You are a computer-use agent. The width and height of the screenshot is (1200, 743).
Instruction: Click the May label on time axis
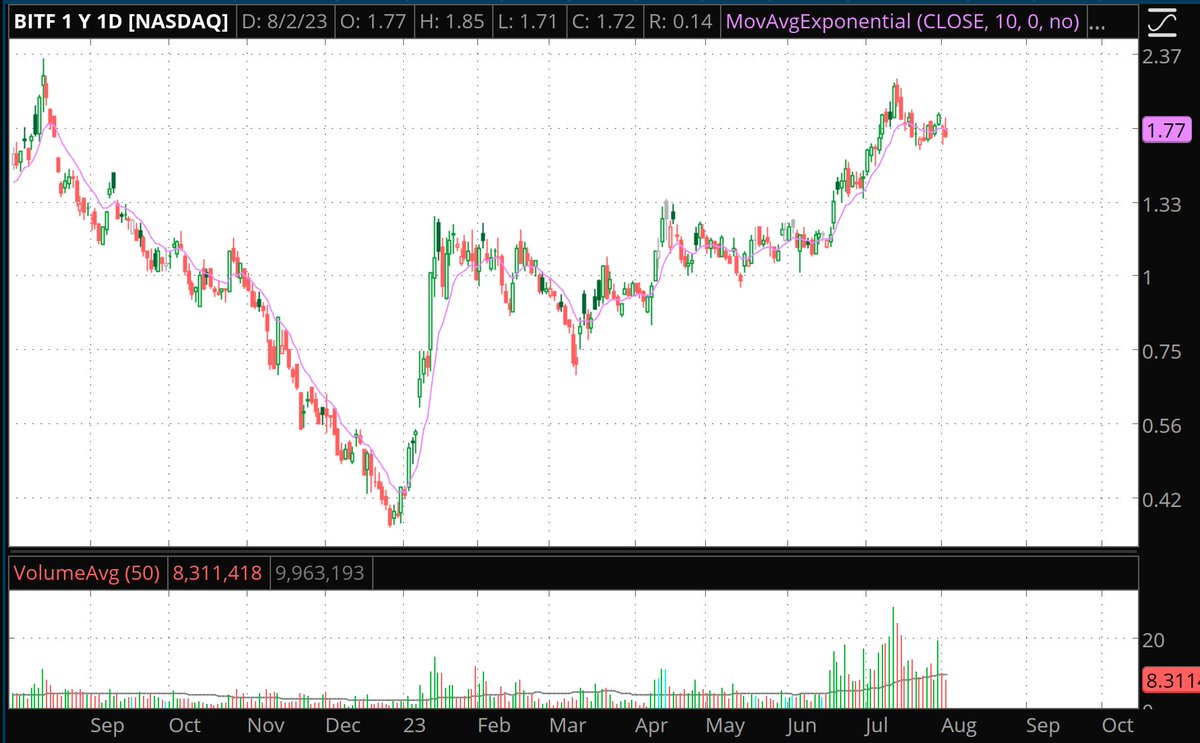tap(726, 725)
